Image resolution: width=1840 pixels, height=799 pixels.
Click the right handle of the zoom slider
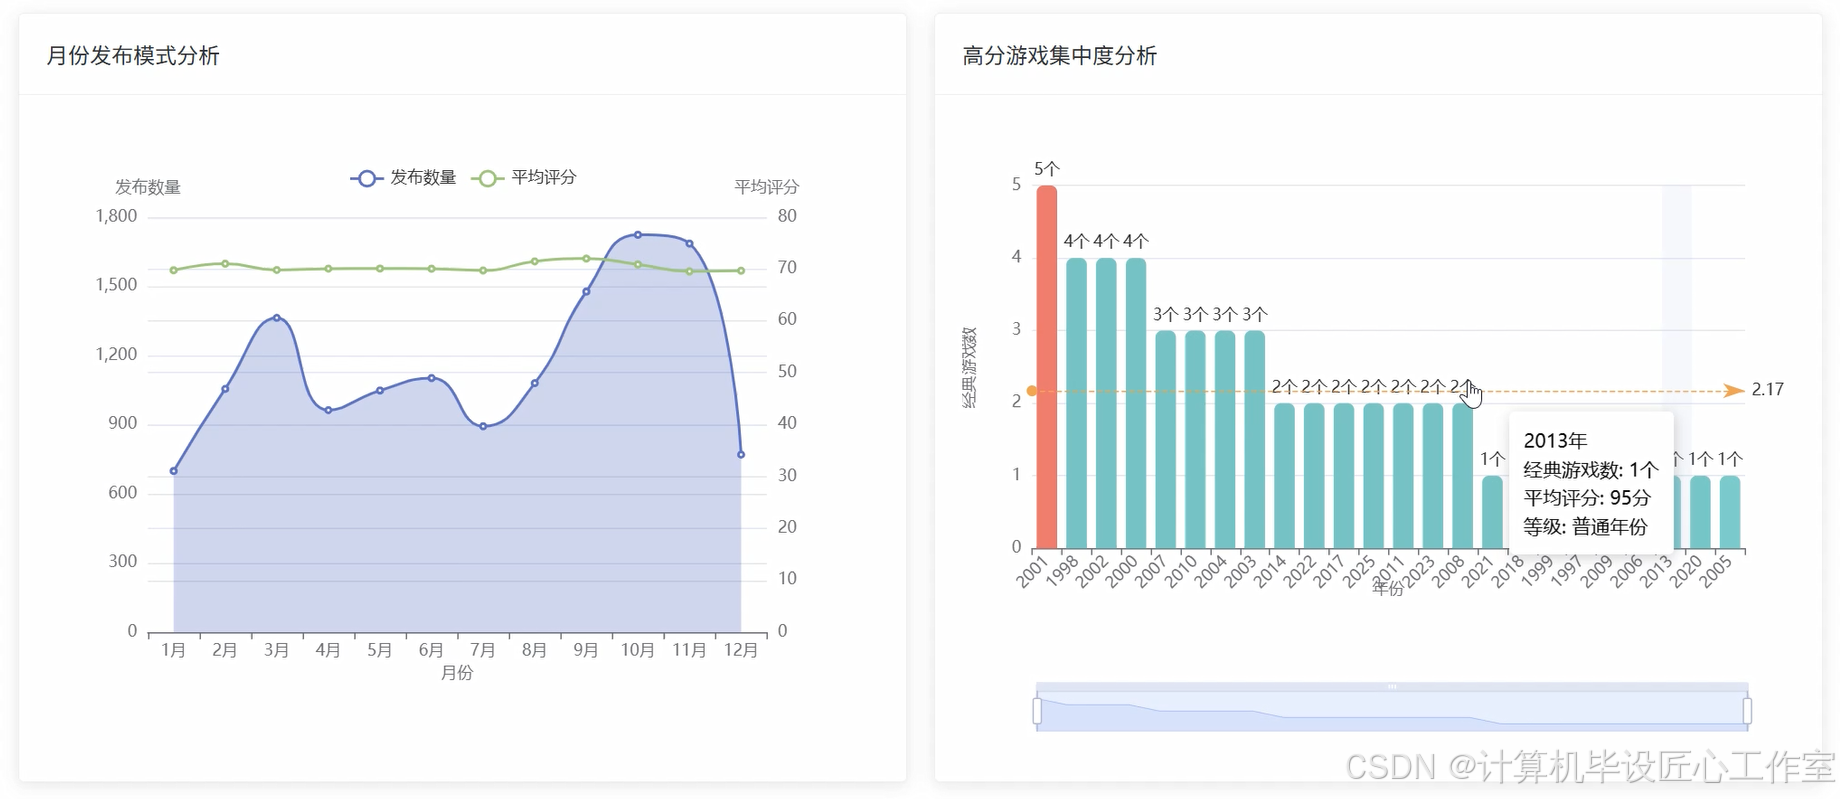coord(1747,711)
